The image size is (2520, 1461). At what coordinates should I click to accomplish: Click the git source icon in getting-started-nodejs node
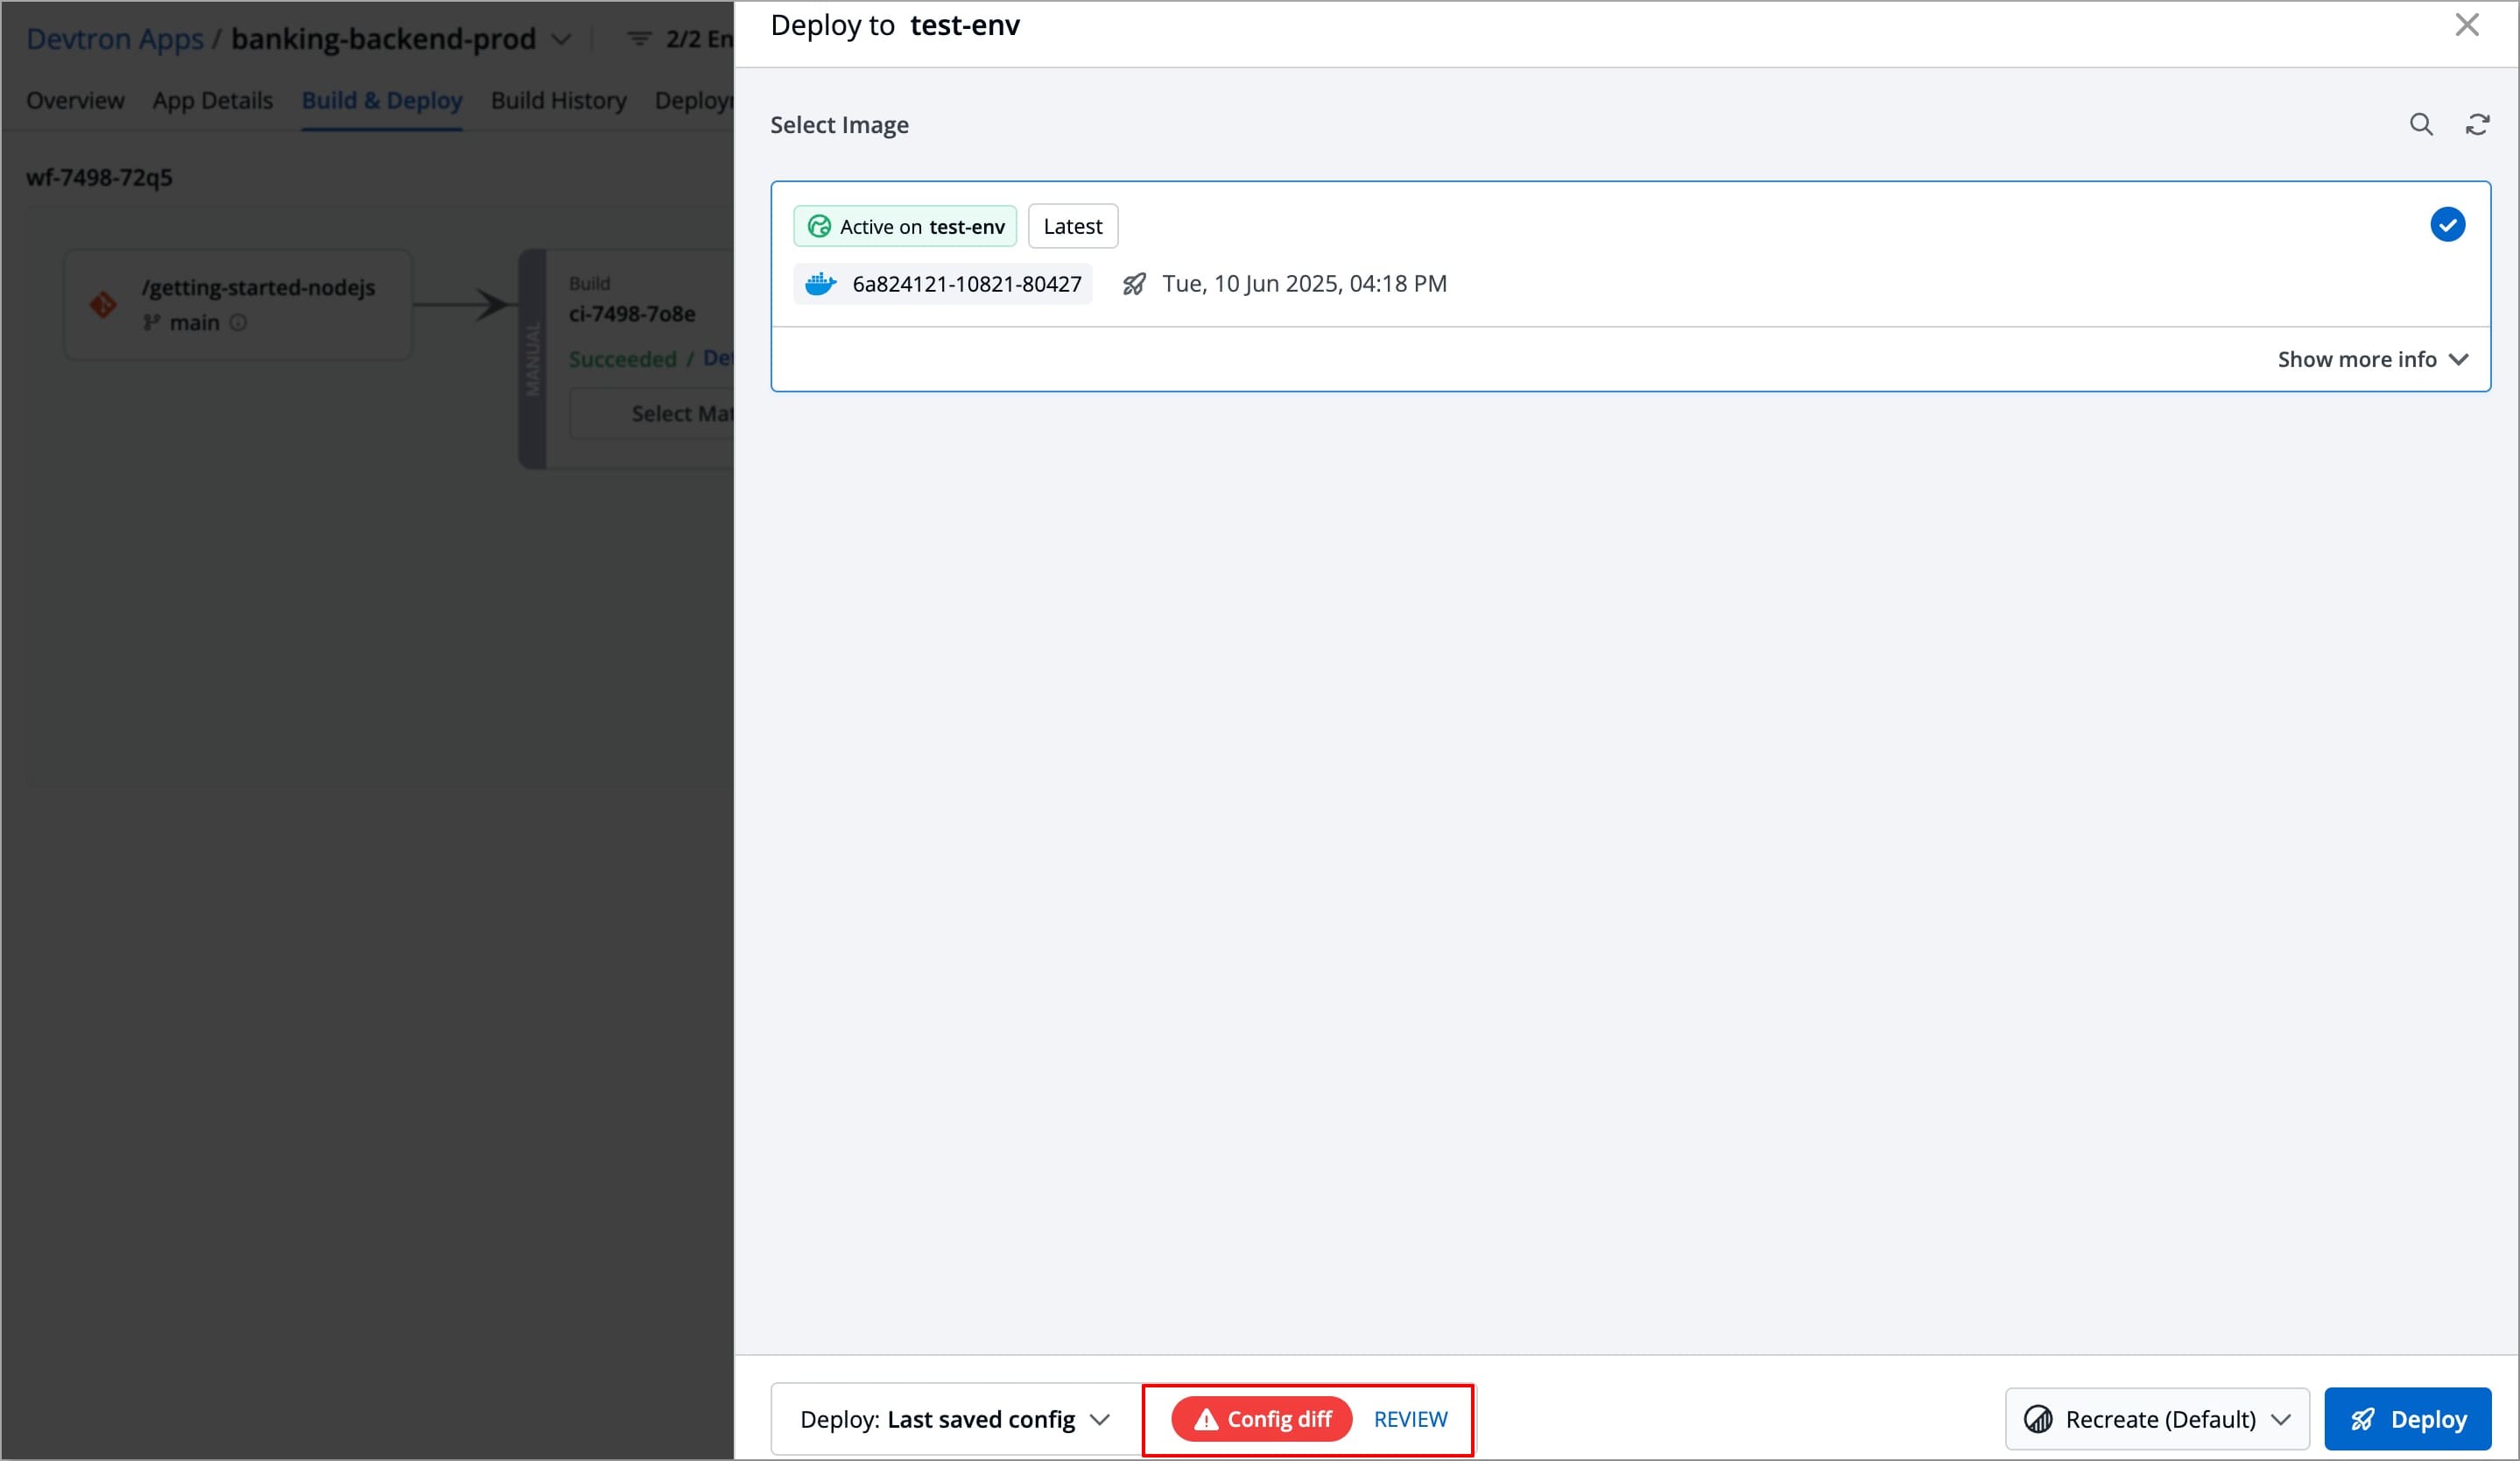tap(103, 305)
